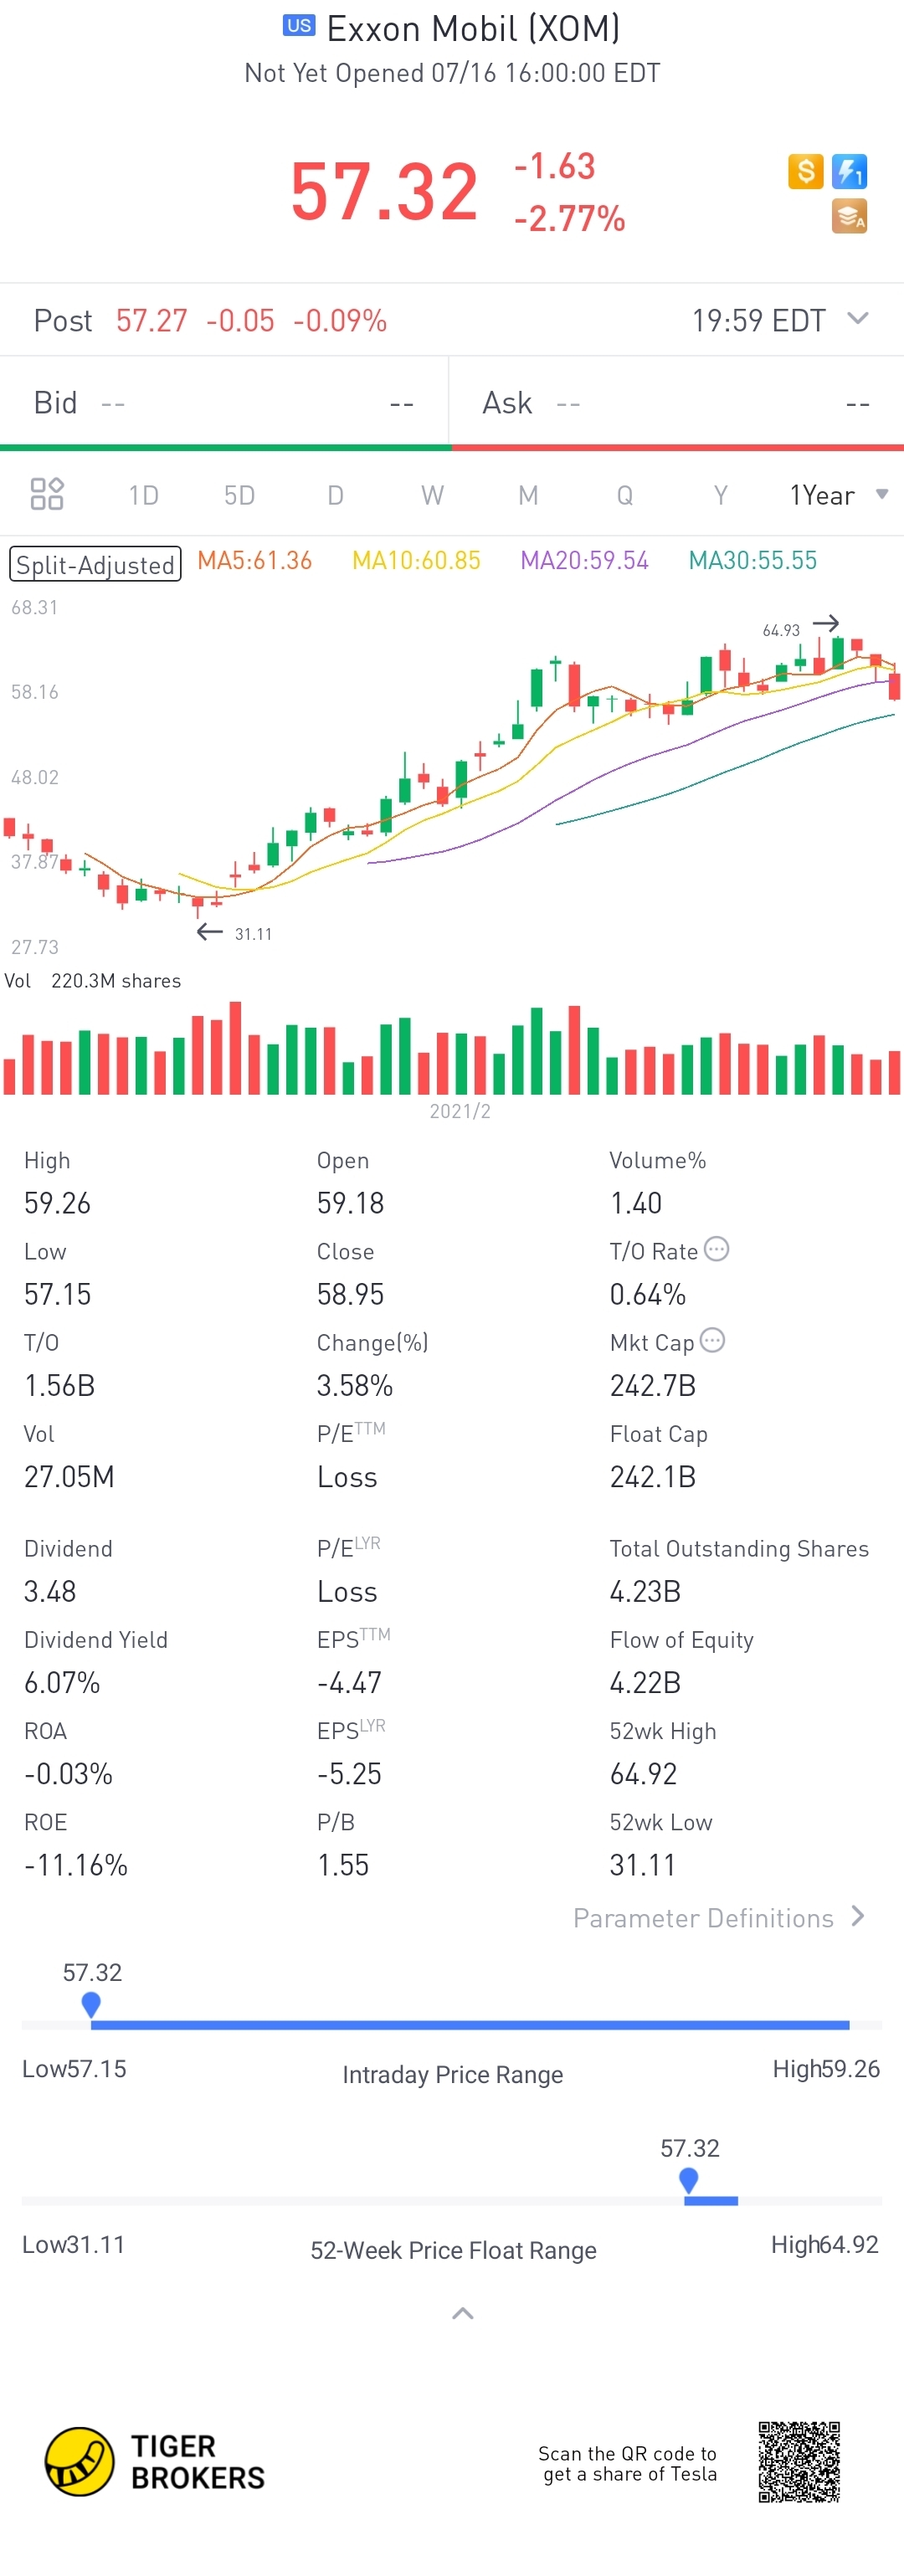Tap the Tiger Brokers logo
This screenshot has height=2576, width=904.
click(156, 2462)
